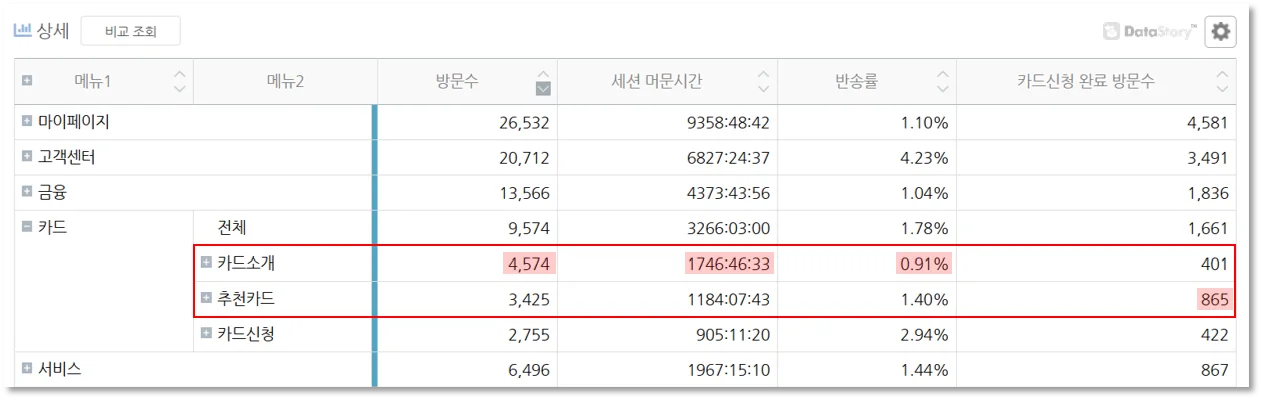Click completed visits value 3,491
The width and height of the screenshot is (1262, 400).
point(1208,158)
